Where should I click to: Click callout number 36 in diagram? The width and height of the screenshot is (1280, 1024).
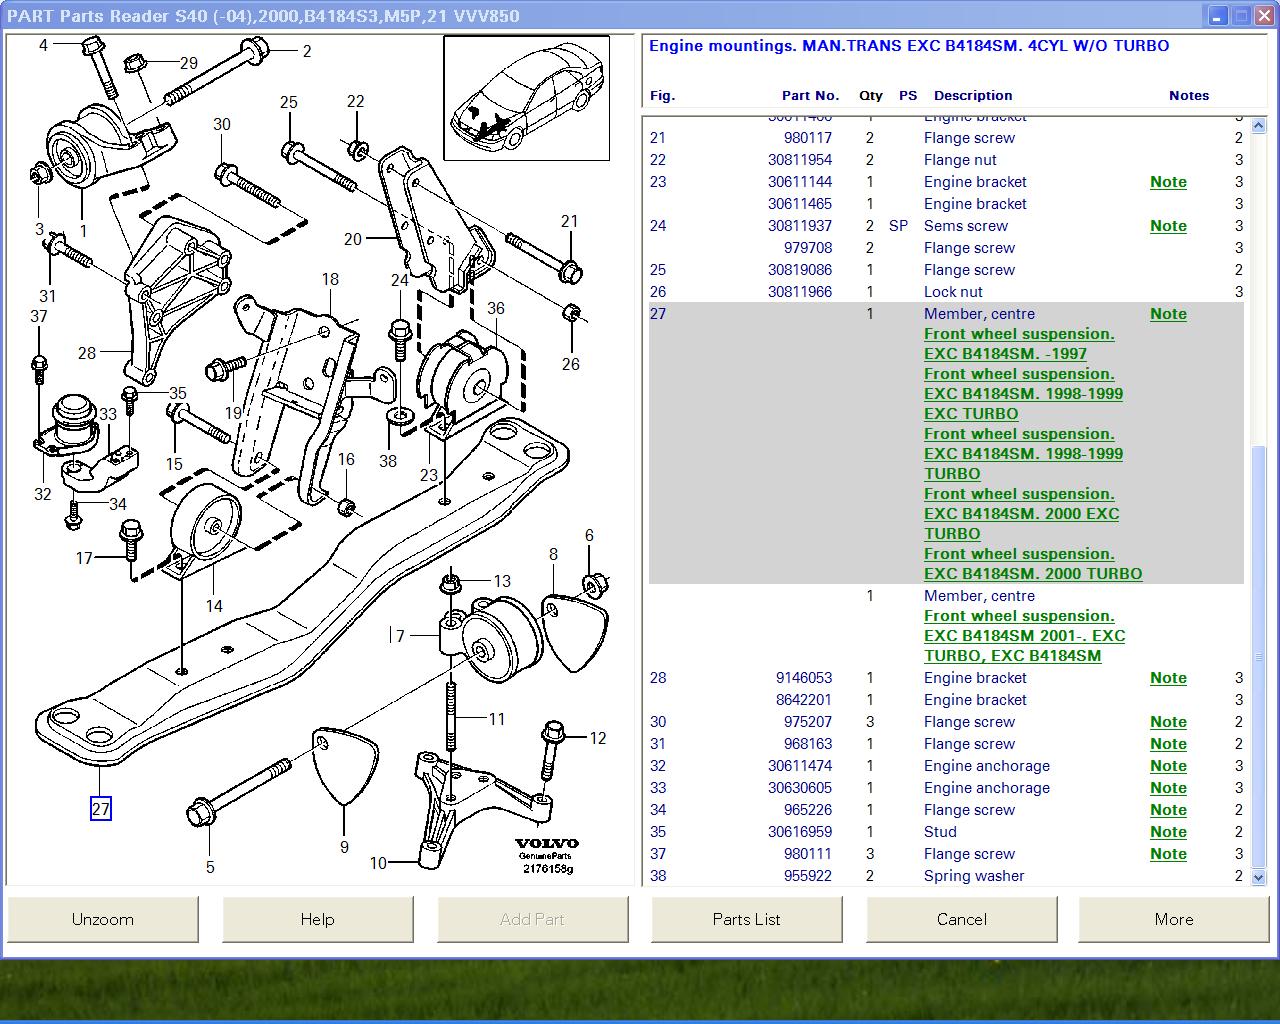496,309
